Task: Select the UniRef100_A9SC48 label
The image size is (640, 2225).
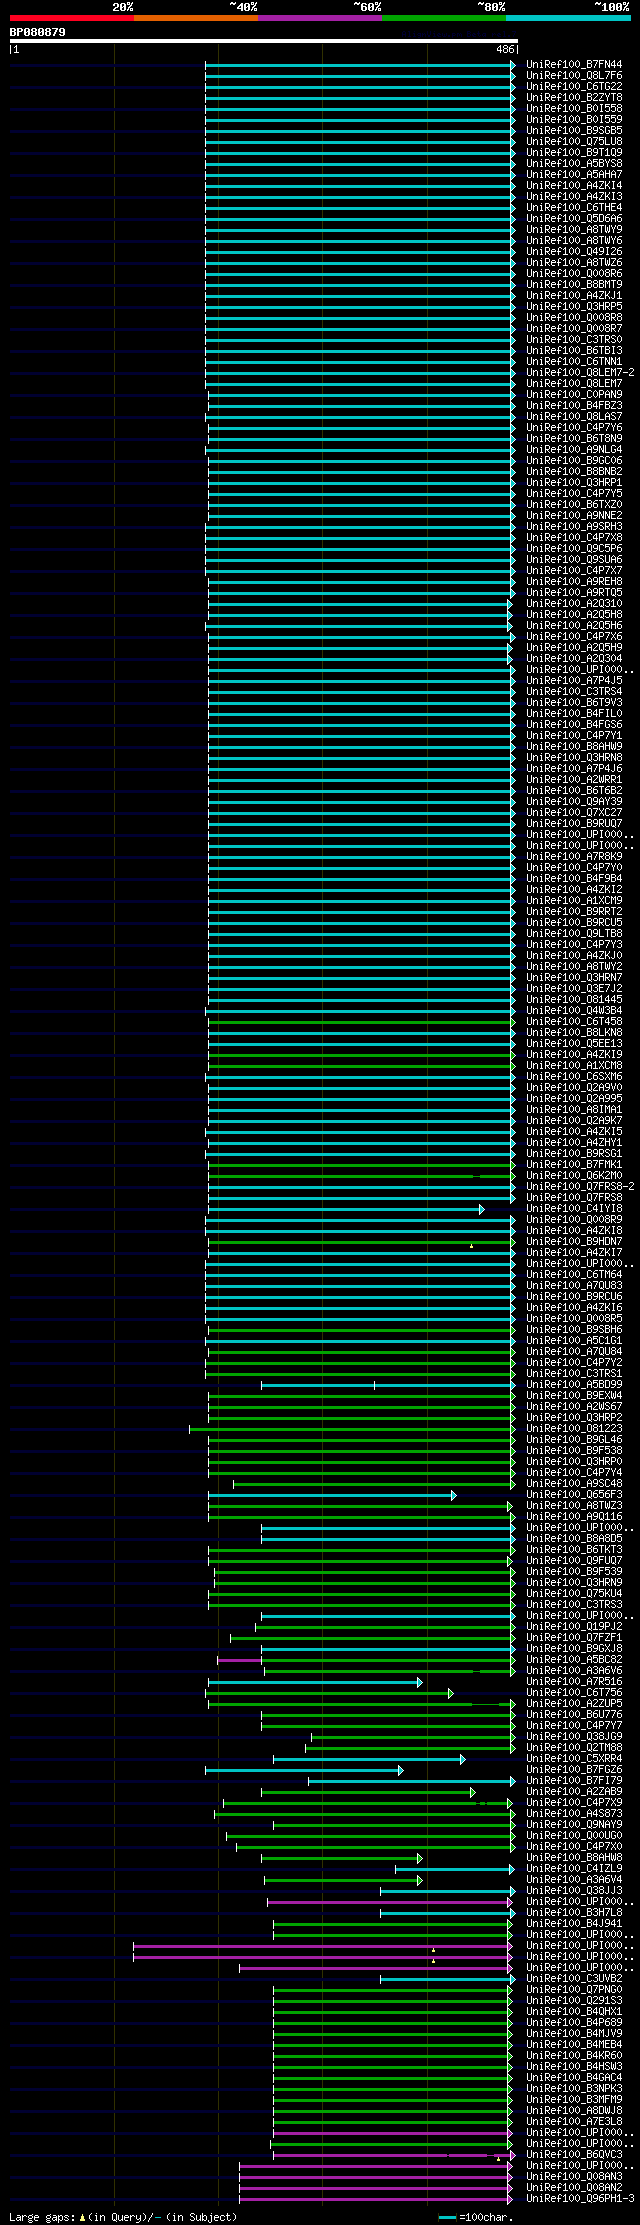Action: click(x=574, y=1483)
